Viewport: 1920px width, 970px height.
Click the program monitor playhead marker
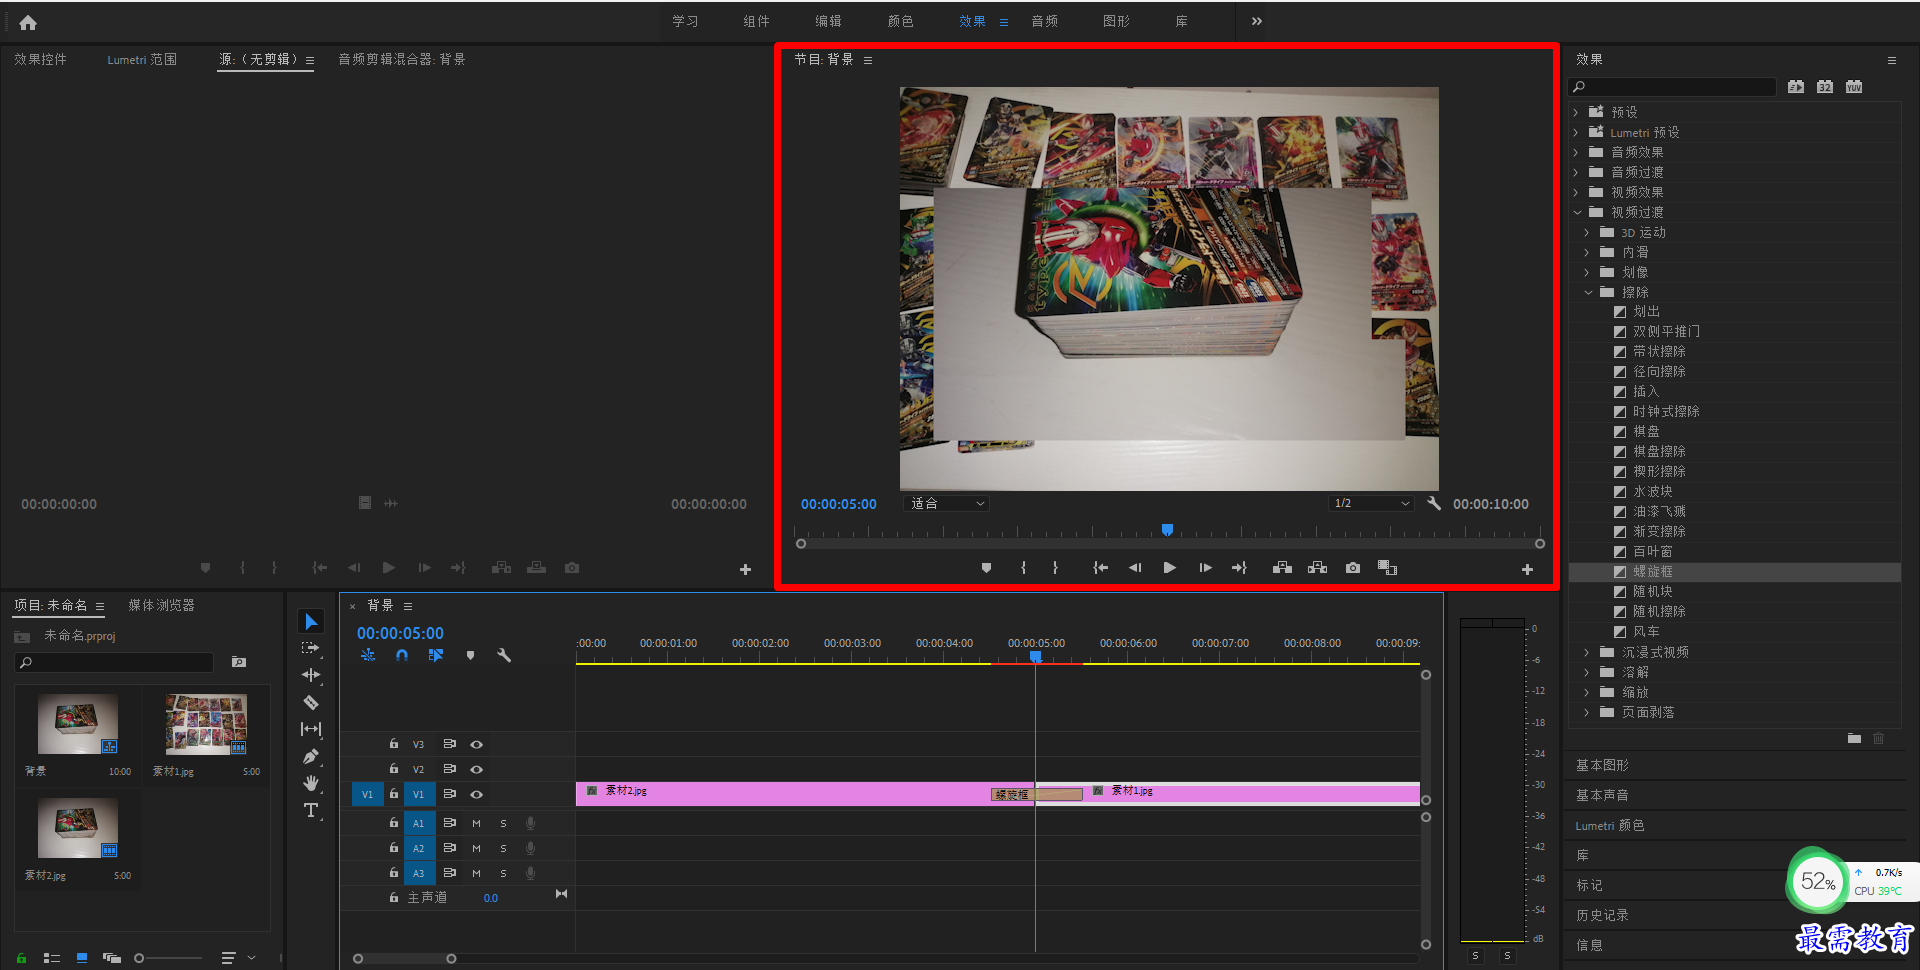coord(1167,530)
